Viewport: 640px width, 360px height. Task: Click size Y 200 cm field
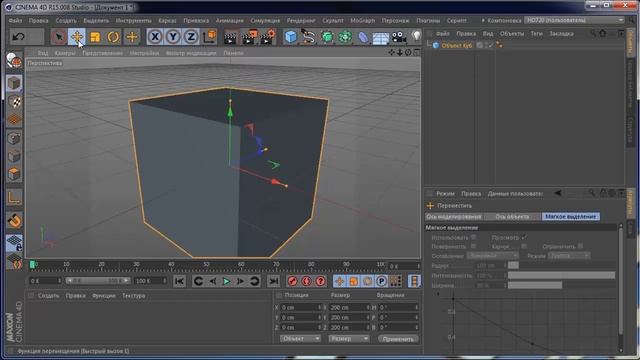tap(349, 318)
